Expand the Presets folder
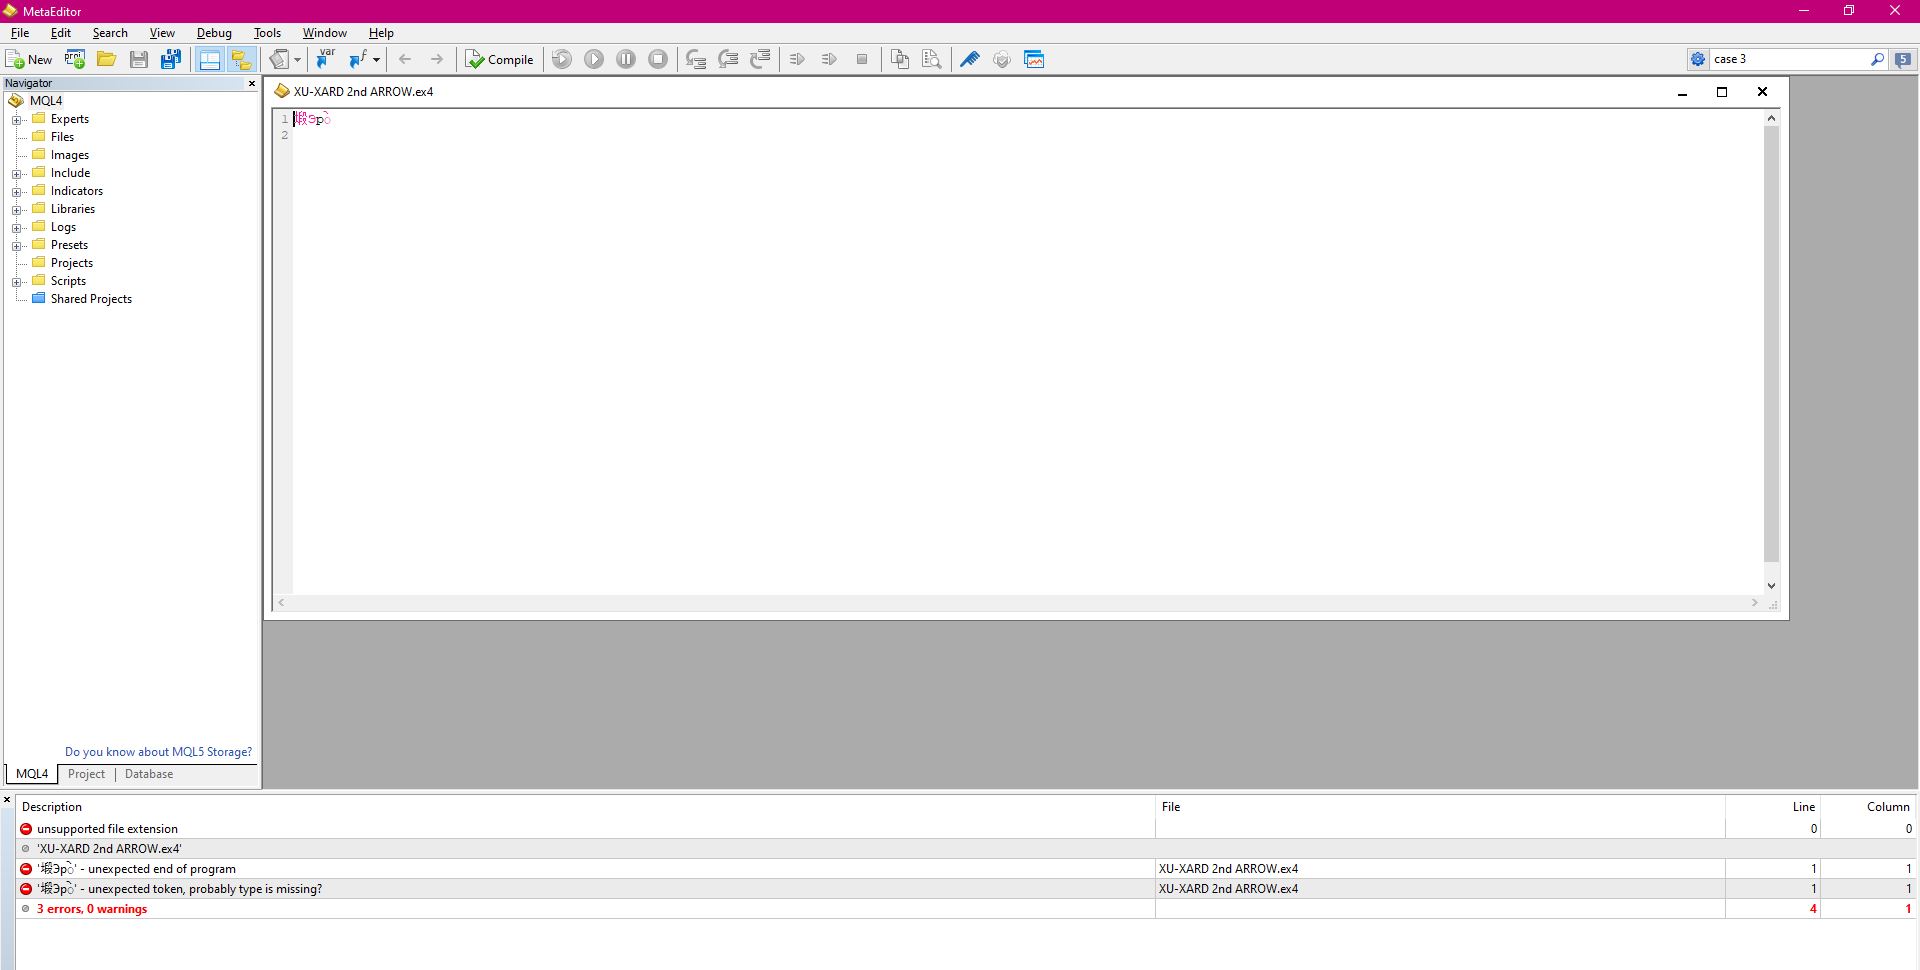Image resolution: width=1920 pixels, height=970 pixels. pyautogui.click(x=16, y=246)
